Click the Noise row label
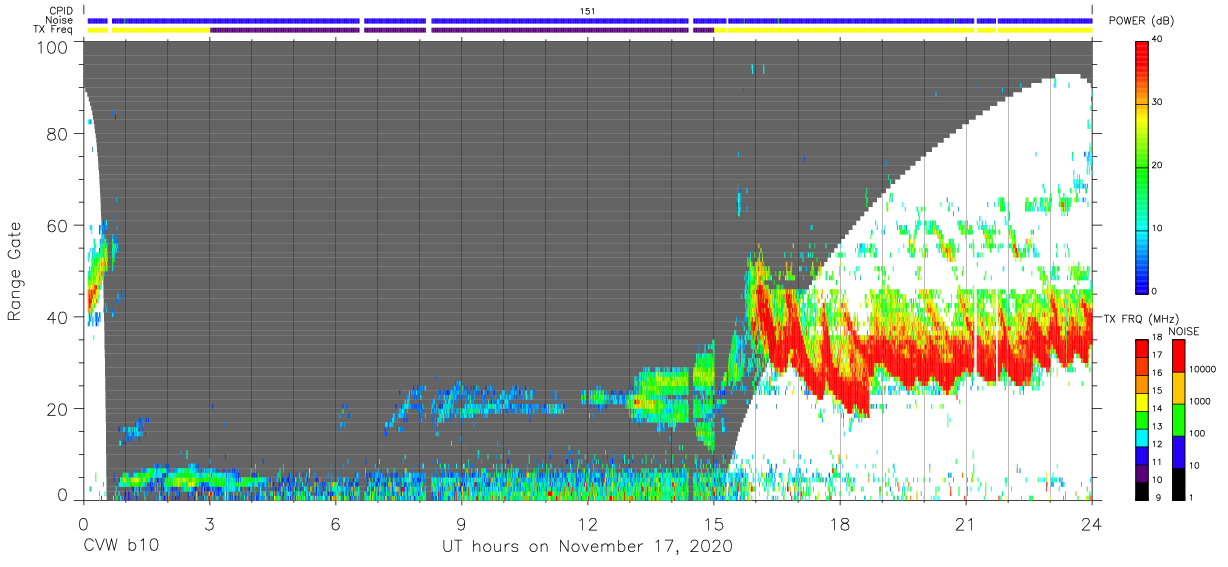The width and height of the screenshot is (1228, 567). (x=61, y=20)
